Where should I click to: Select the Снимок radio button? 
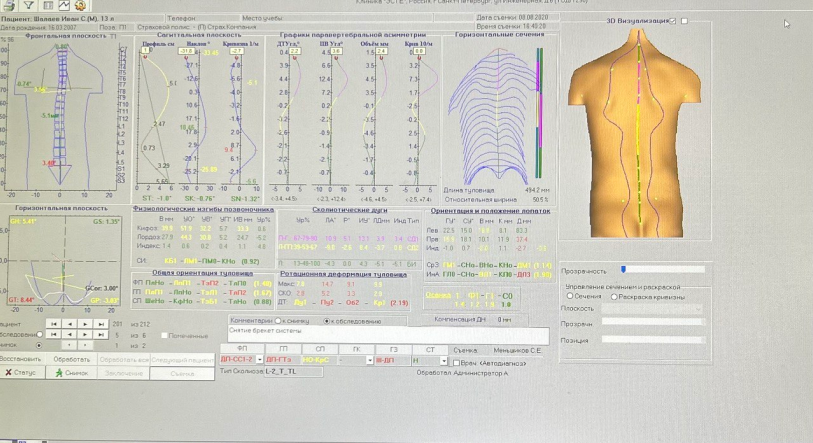pos(39,345)
